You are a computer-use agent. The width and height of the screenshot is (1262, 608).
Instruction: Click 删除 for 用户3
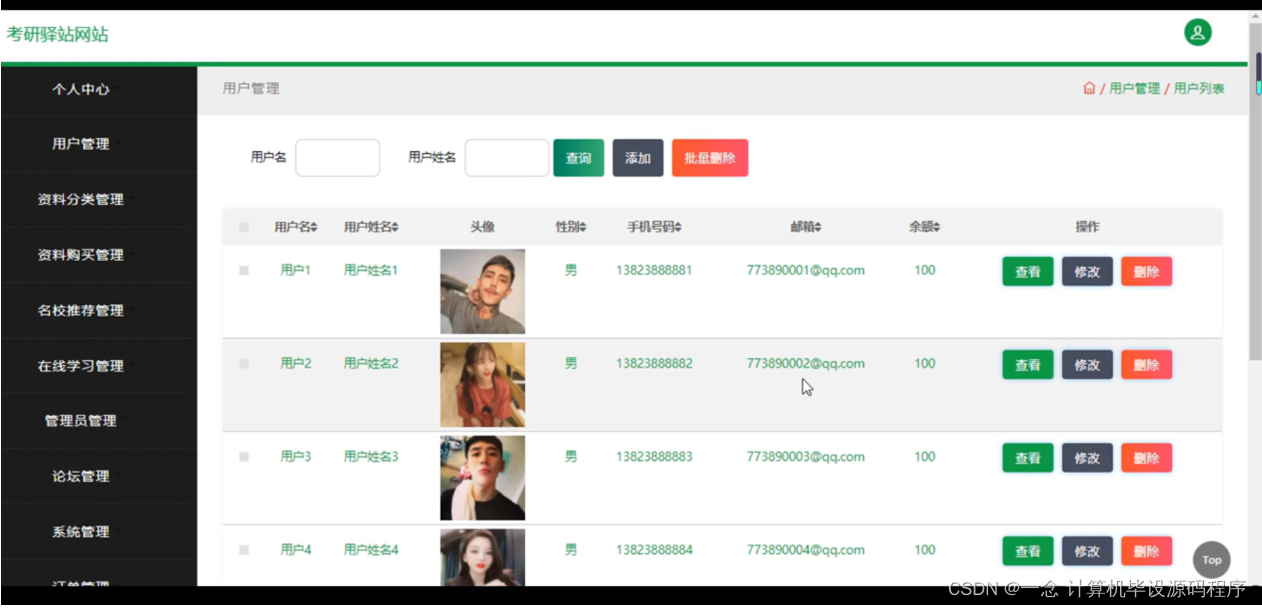[1146, 458]
